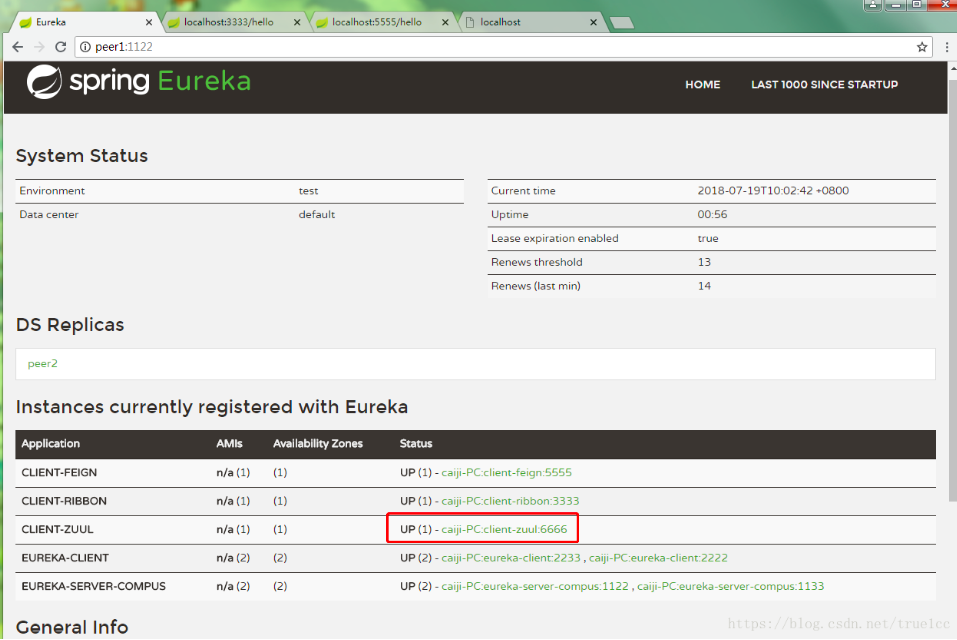Click the General Info heading
Image resolution: width=957 pixels, height=640 pixels.
(72, 627)
